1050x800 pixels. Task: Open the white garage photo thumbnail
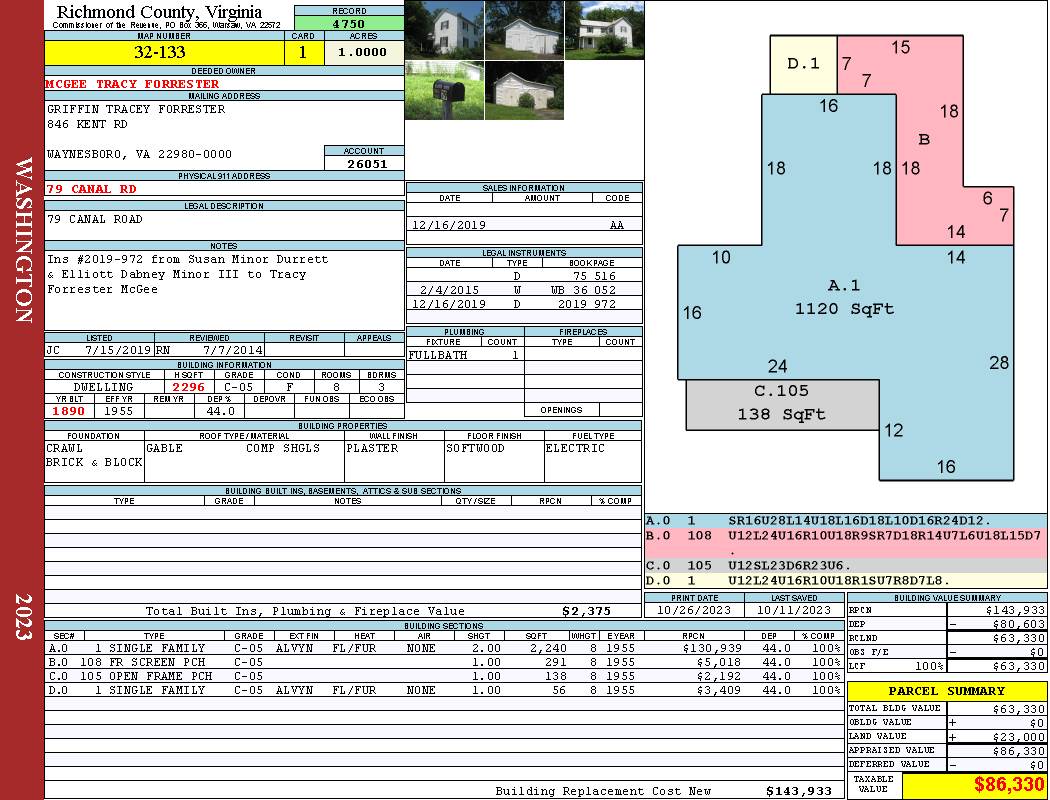click(x=524, y=30)
